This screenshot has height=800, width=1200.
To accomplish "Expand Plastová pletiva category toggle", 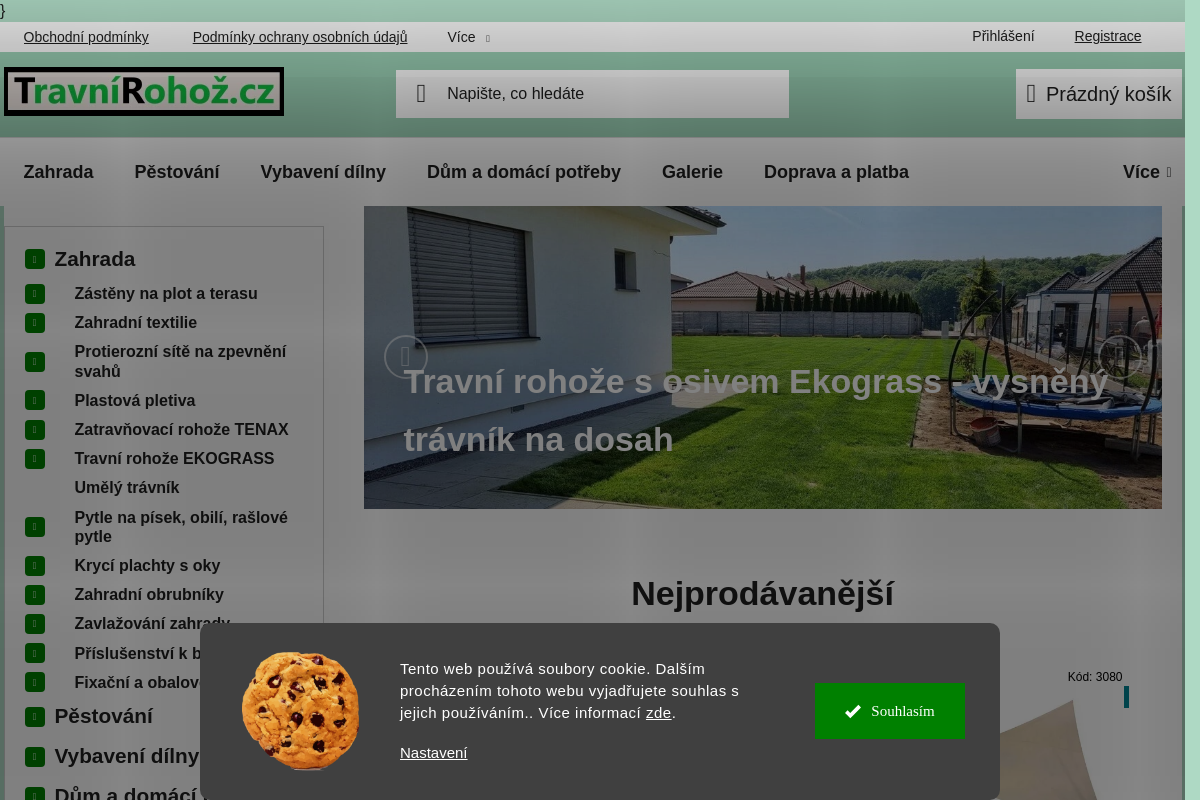I will pyautogui.click(x=35, y=401).
